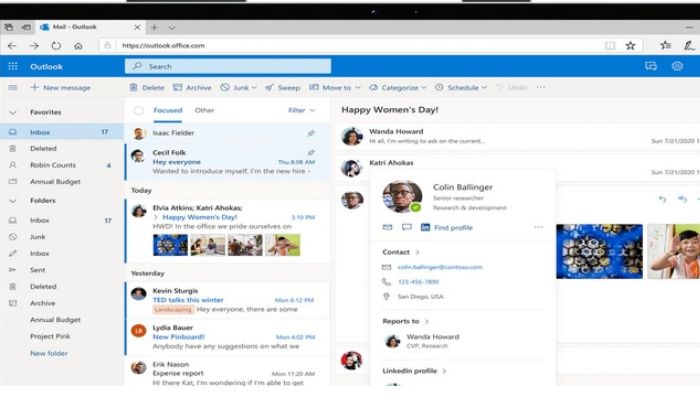This screenshot has height=400, width=700.
Task: Toggle hamburger navigation pane icon
Action: (x=12, y=88)
